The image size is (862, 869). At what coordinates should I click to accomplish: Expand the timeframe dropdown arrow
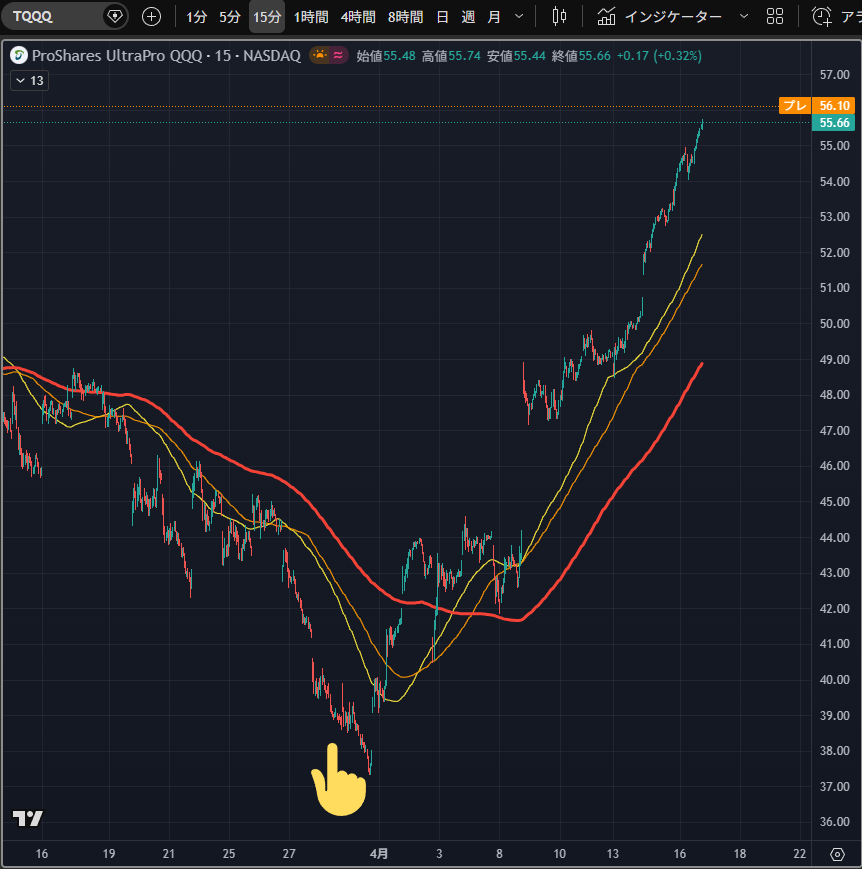tap(519, 17)
